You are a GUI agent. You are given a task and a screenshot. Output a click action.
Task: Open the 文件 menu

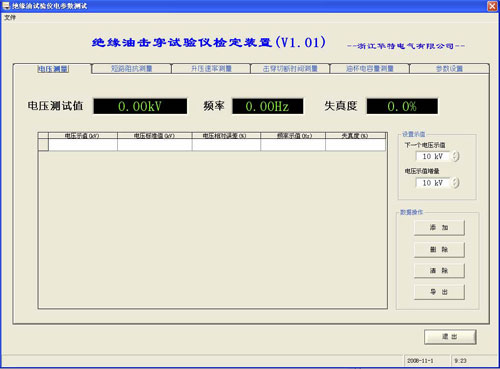[10, 18]
